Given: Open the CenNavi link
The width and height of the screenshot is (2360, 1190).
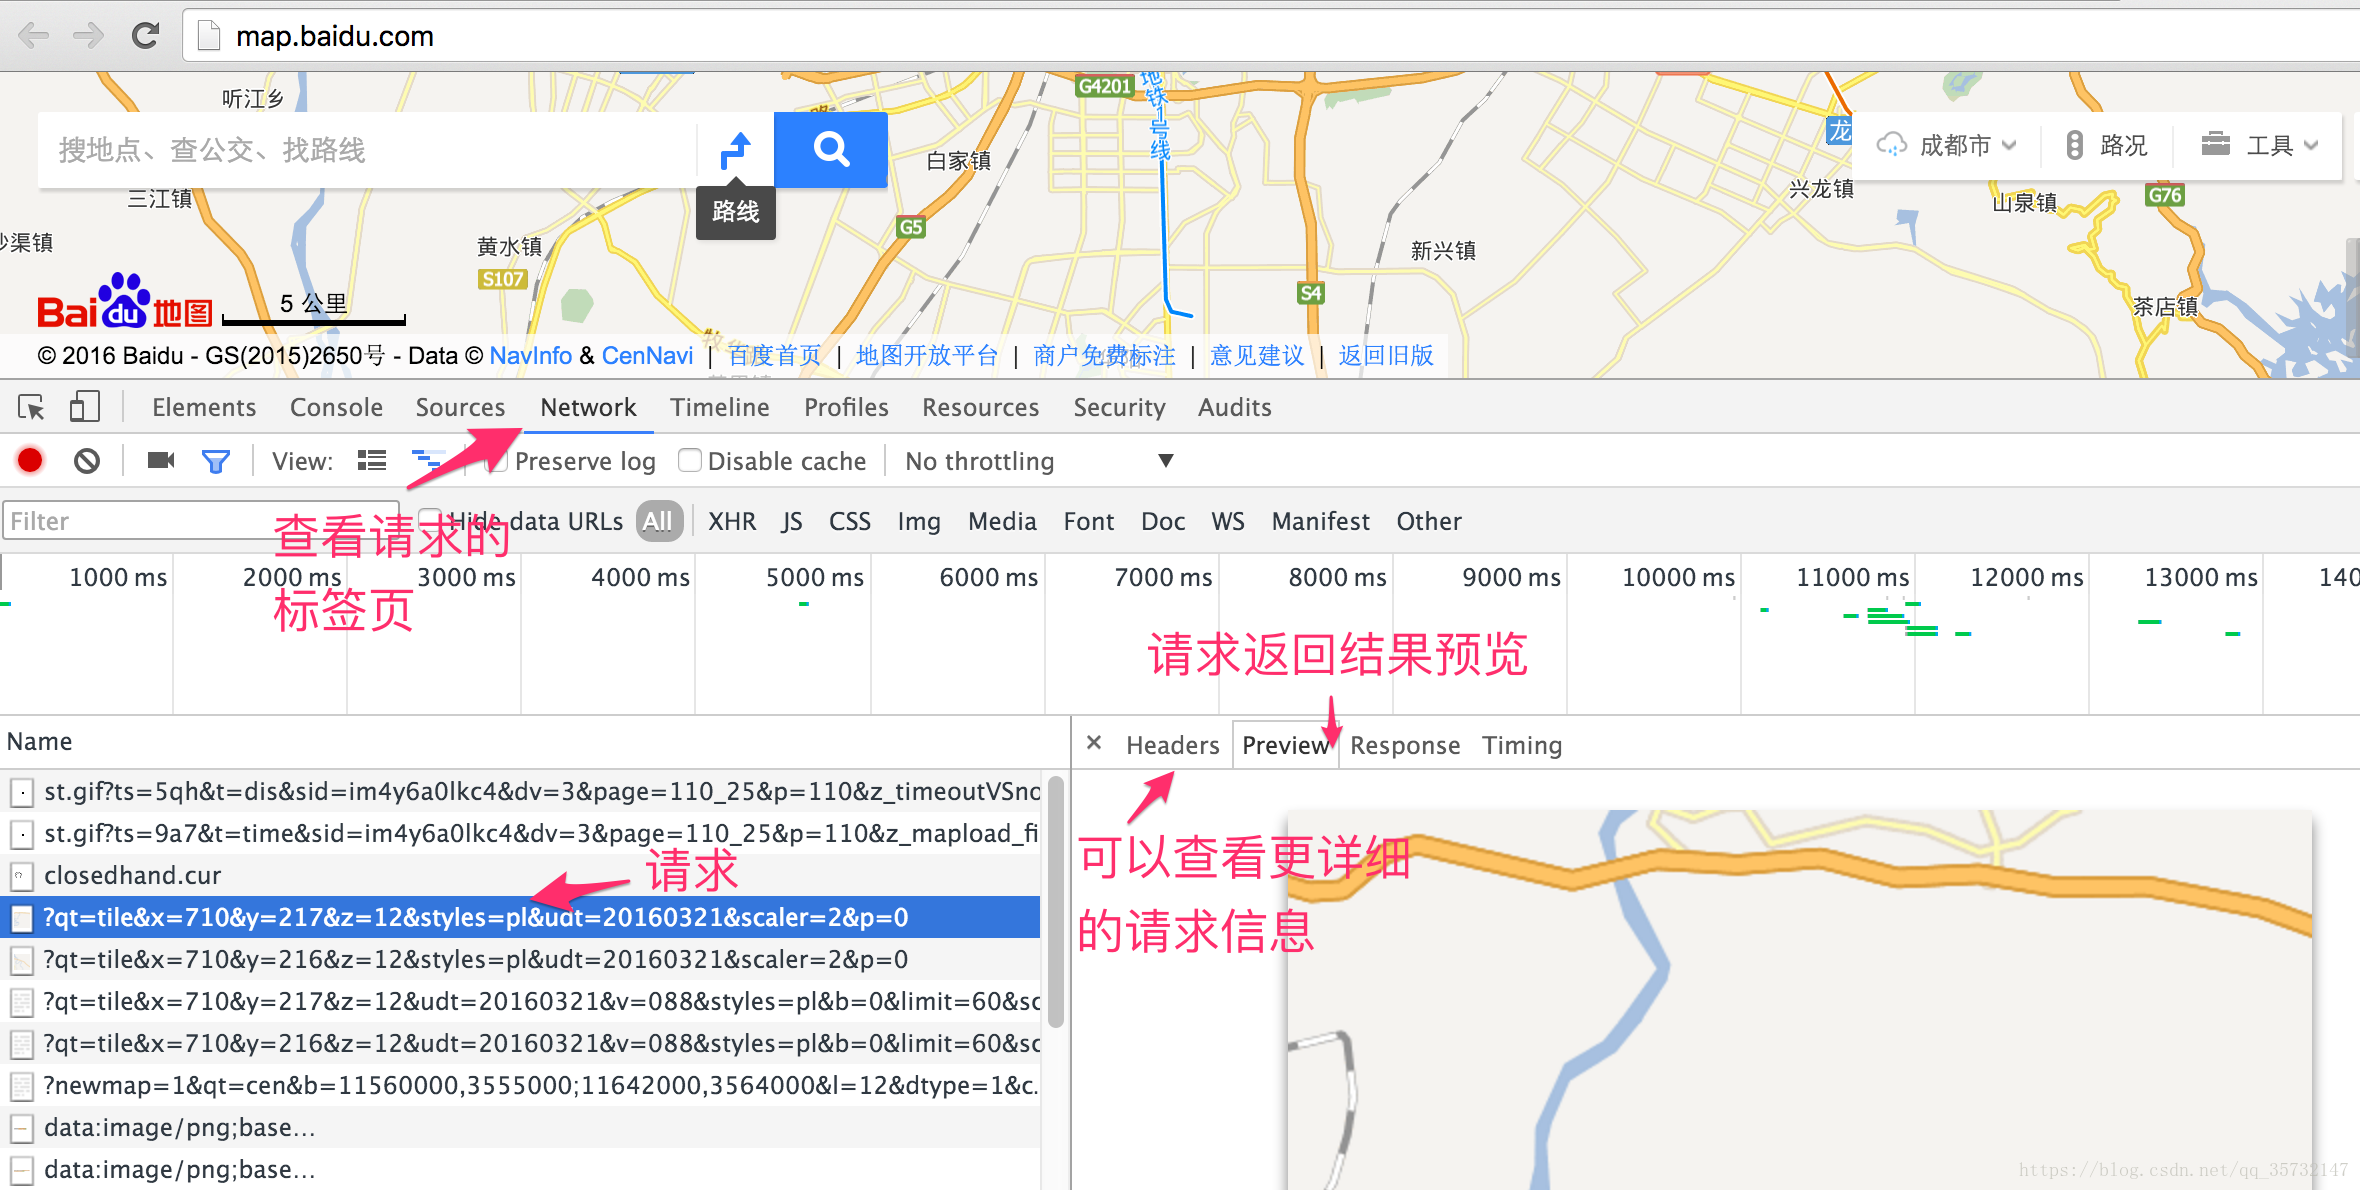Looking at the screenshot, I should point(647,356).
